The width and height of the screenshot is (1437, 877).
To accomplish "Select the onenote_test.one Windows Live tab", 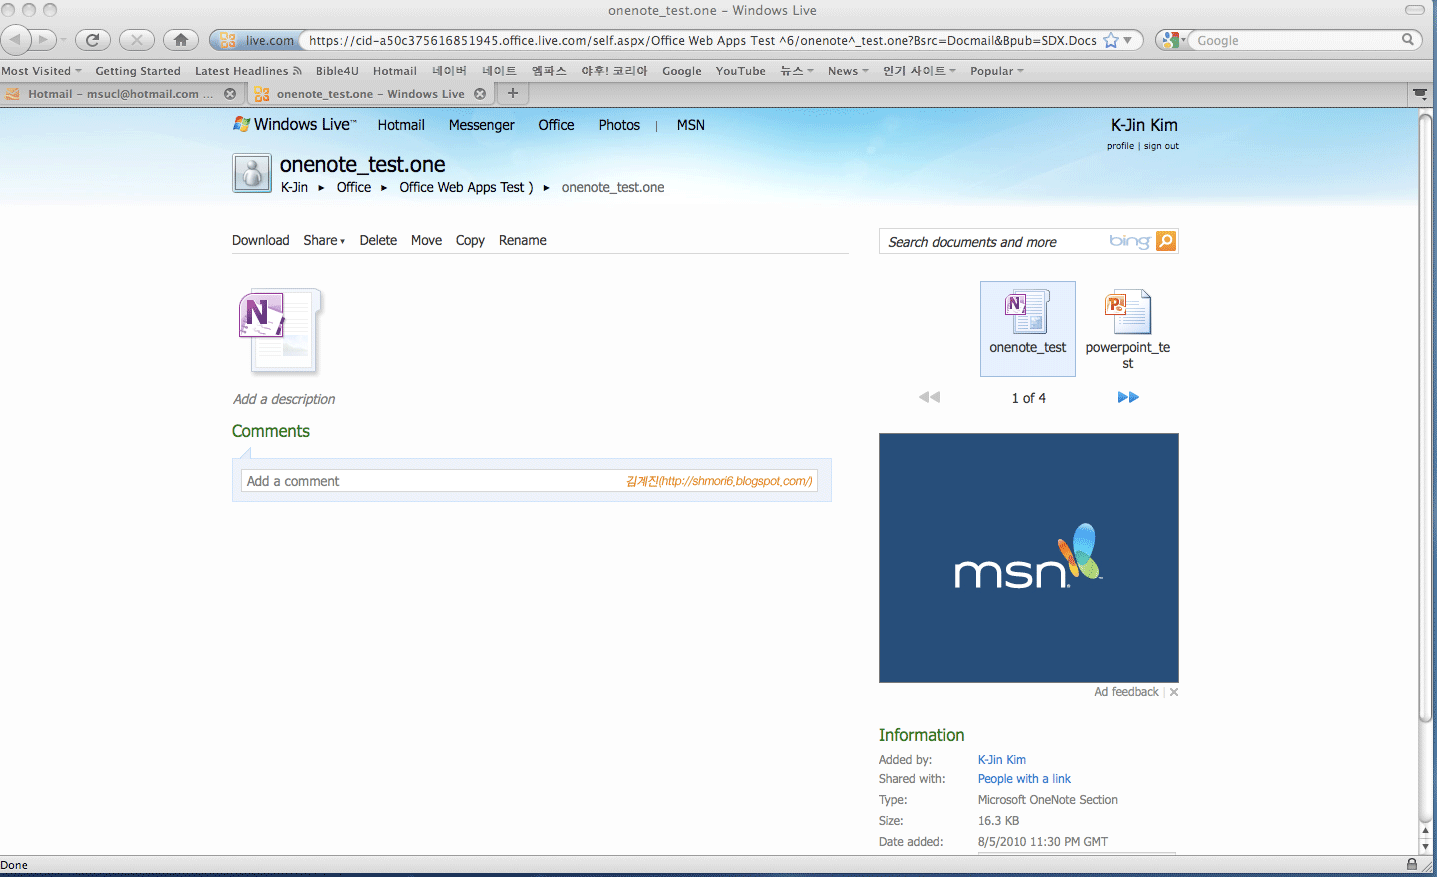I will 370,94.
